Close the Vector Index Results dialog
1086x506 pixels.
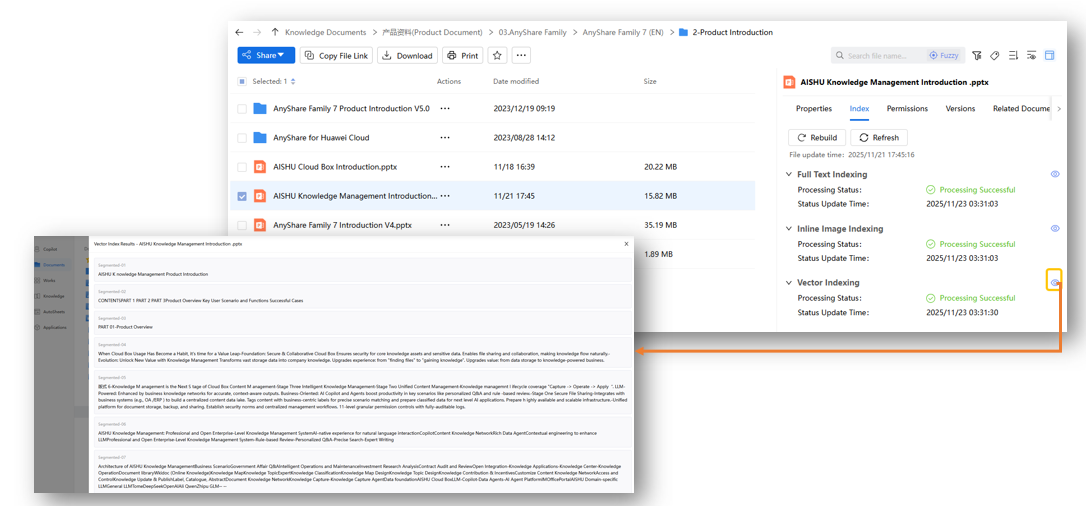click(627, 243)
